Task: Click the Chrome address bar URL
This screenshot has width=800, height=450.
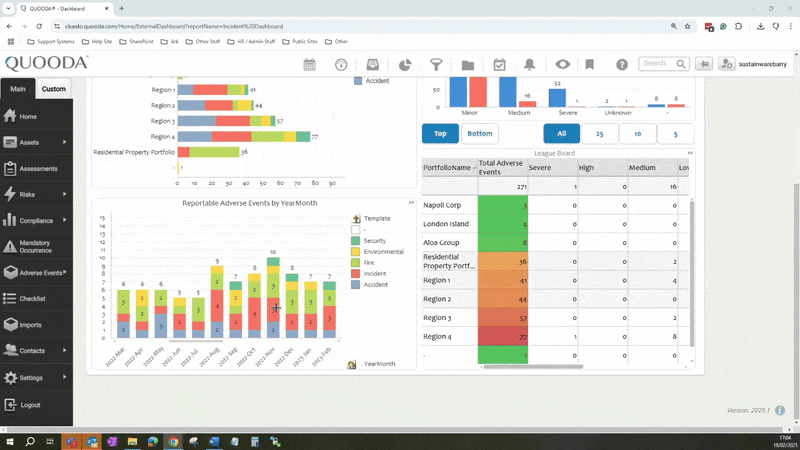Action: pyautogui.click(x=173, y=26)
